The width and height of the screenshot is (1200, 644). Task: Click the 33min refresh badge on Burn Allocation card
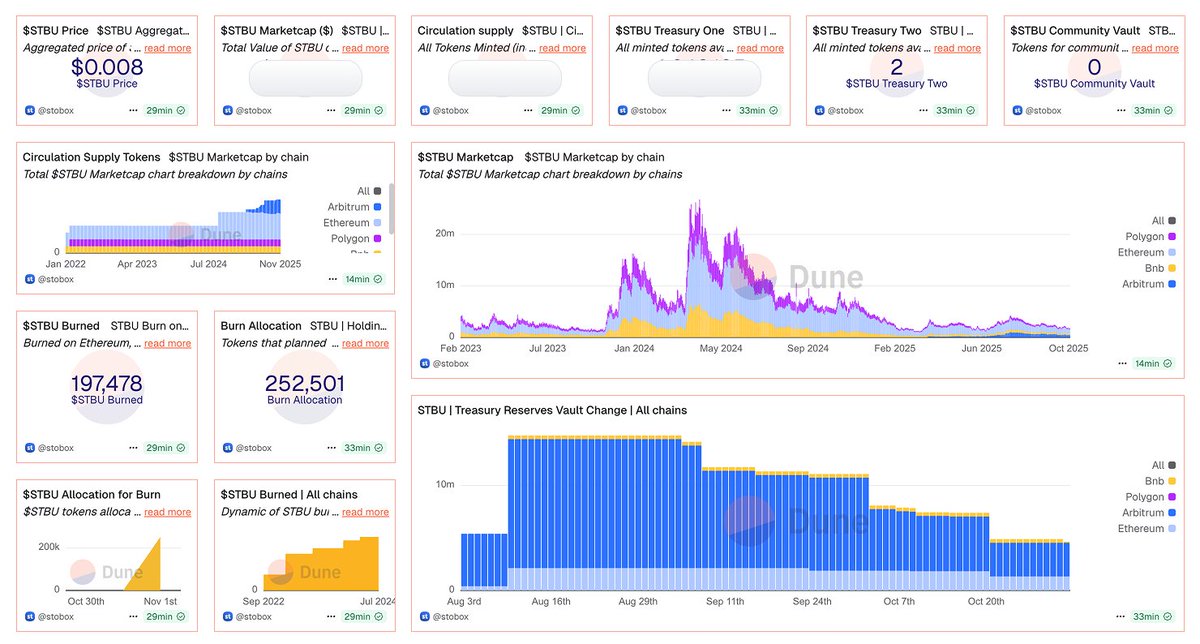pyautogui.click(x=364, y=449)
